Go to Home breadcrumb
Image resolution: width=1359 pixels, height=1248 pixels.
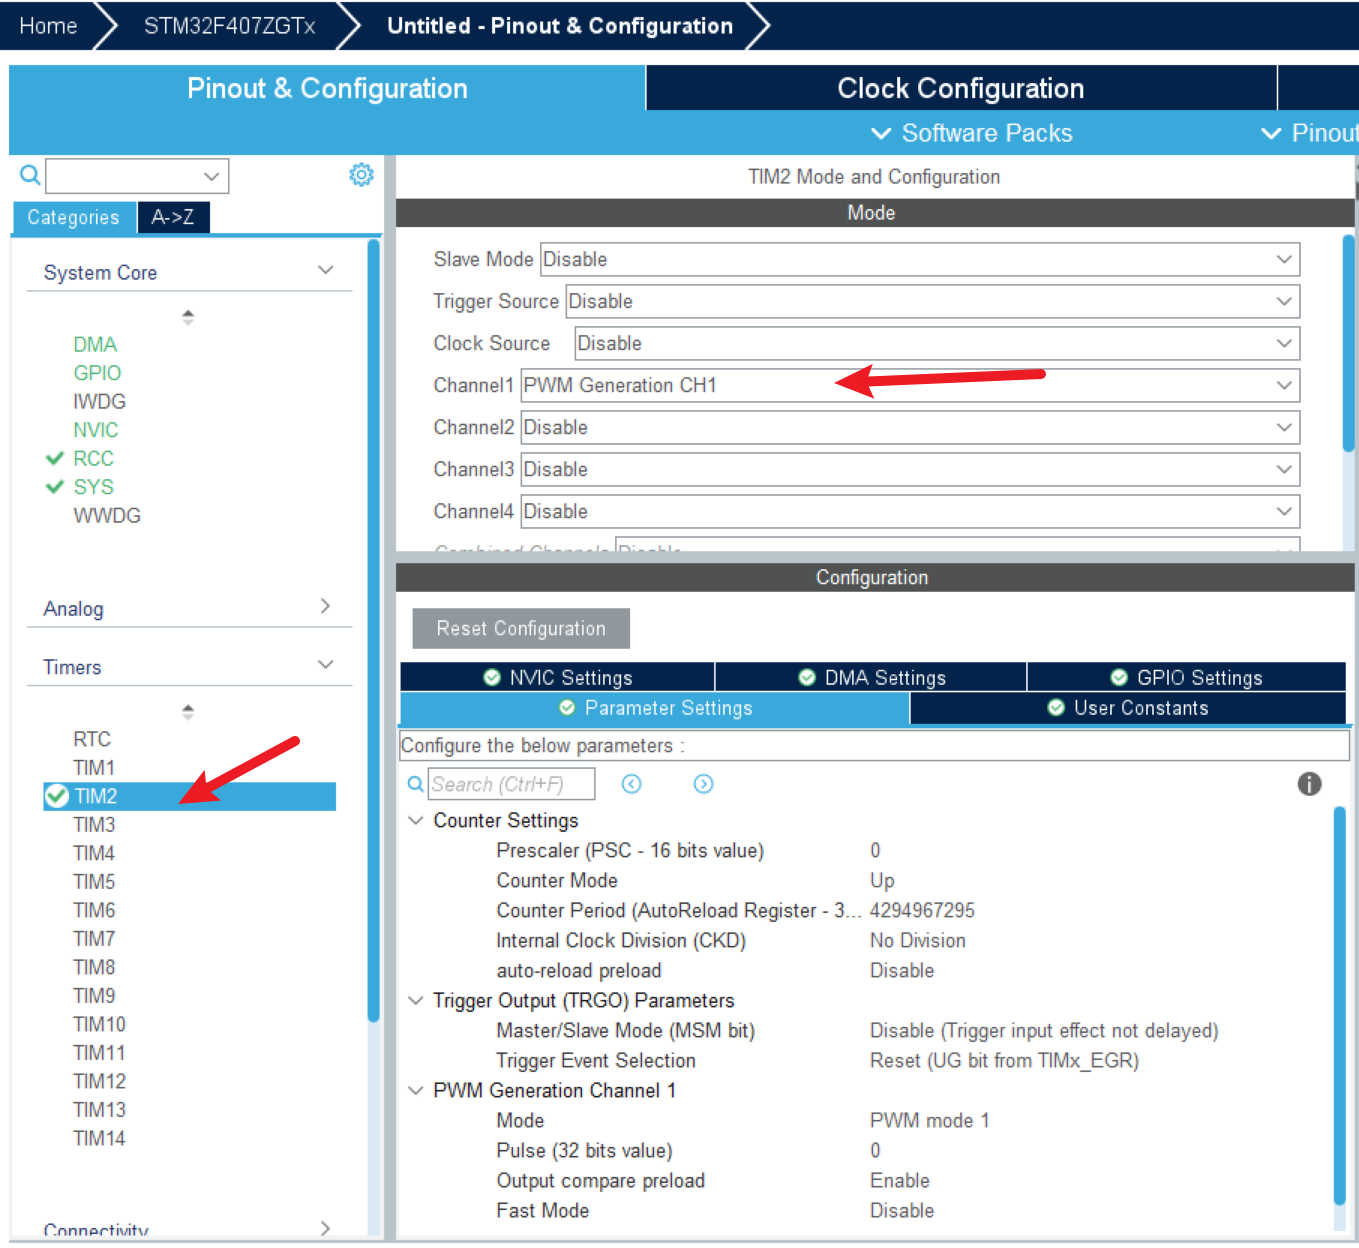click(48, 26)
